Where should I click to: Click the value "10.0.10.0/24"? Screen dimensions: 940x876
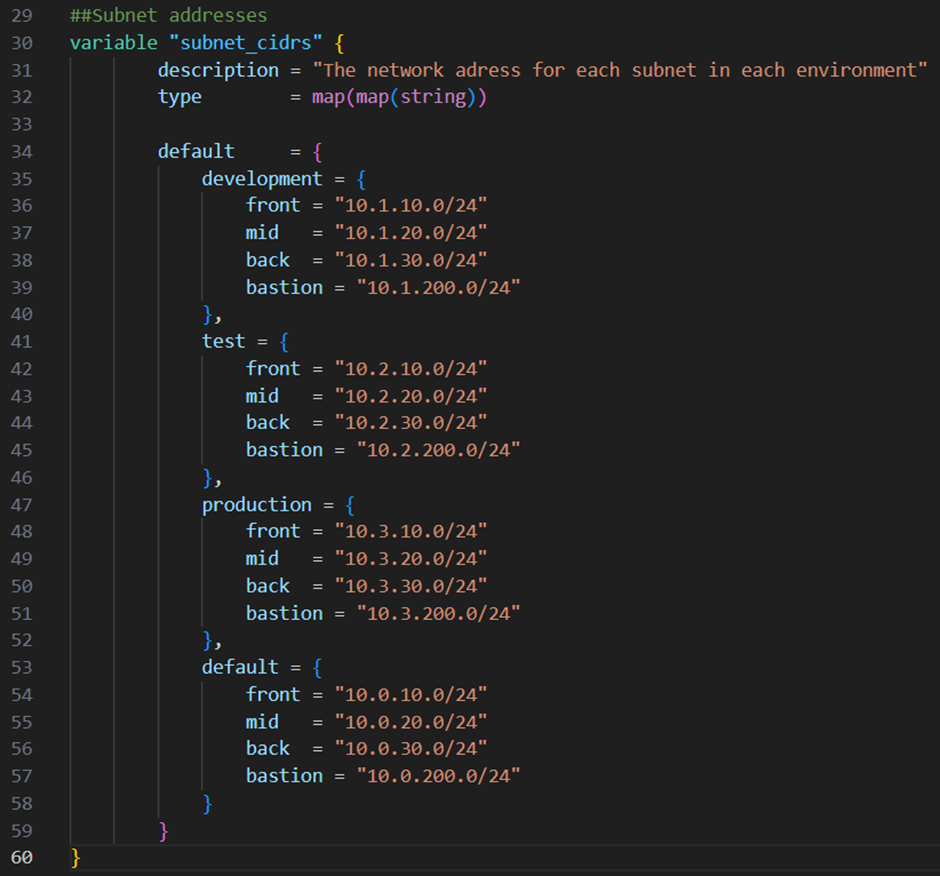411,694
